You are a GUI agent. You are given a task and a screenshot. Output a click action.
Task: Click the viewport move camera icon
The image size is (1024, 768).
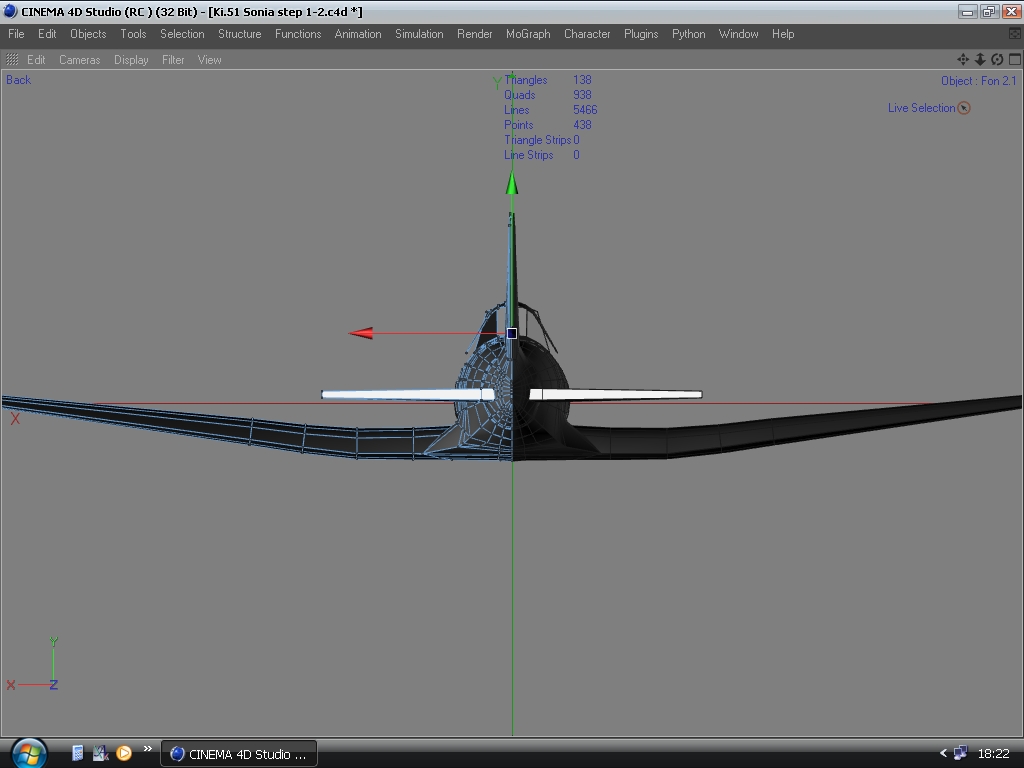click(x=963, y=60)
